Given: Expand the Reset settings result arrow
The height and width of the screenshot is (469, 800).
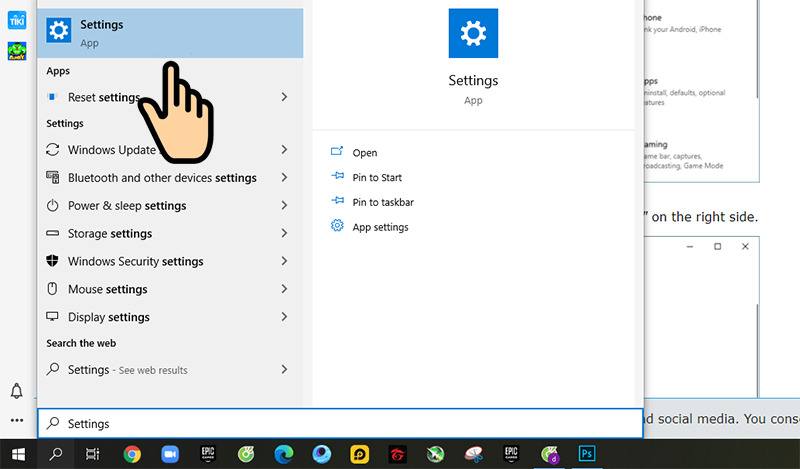Looking at the screenshot, I should (284, 97).
